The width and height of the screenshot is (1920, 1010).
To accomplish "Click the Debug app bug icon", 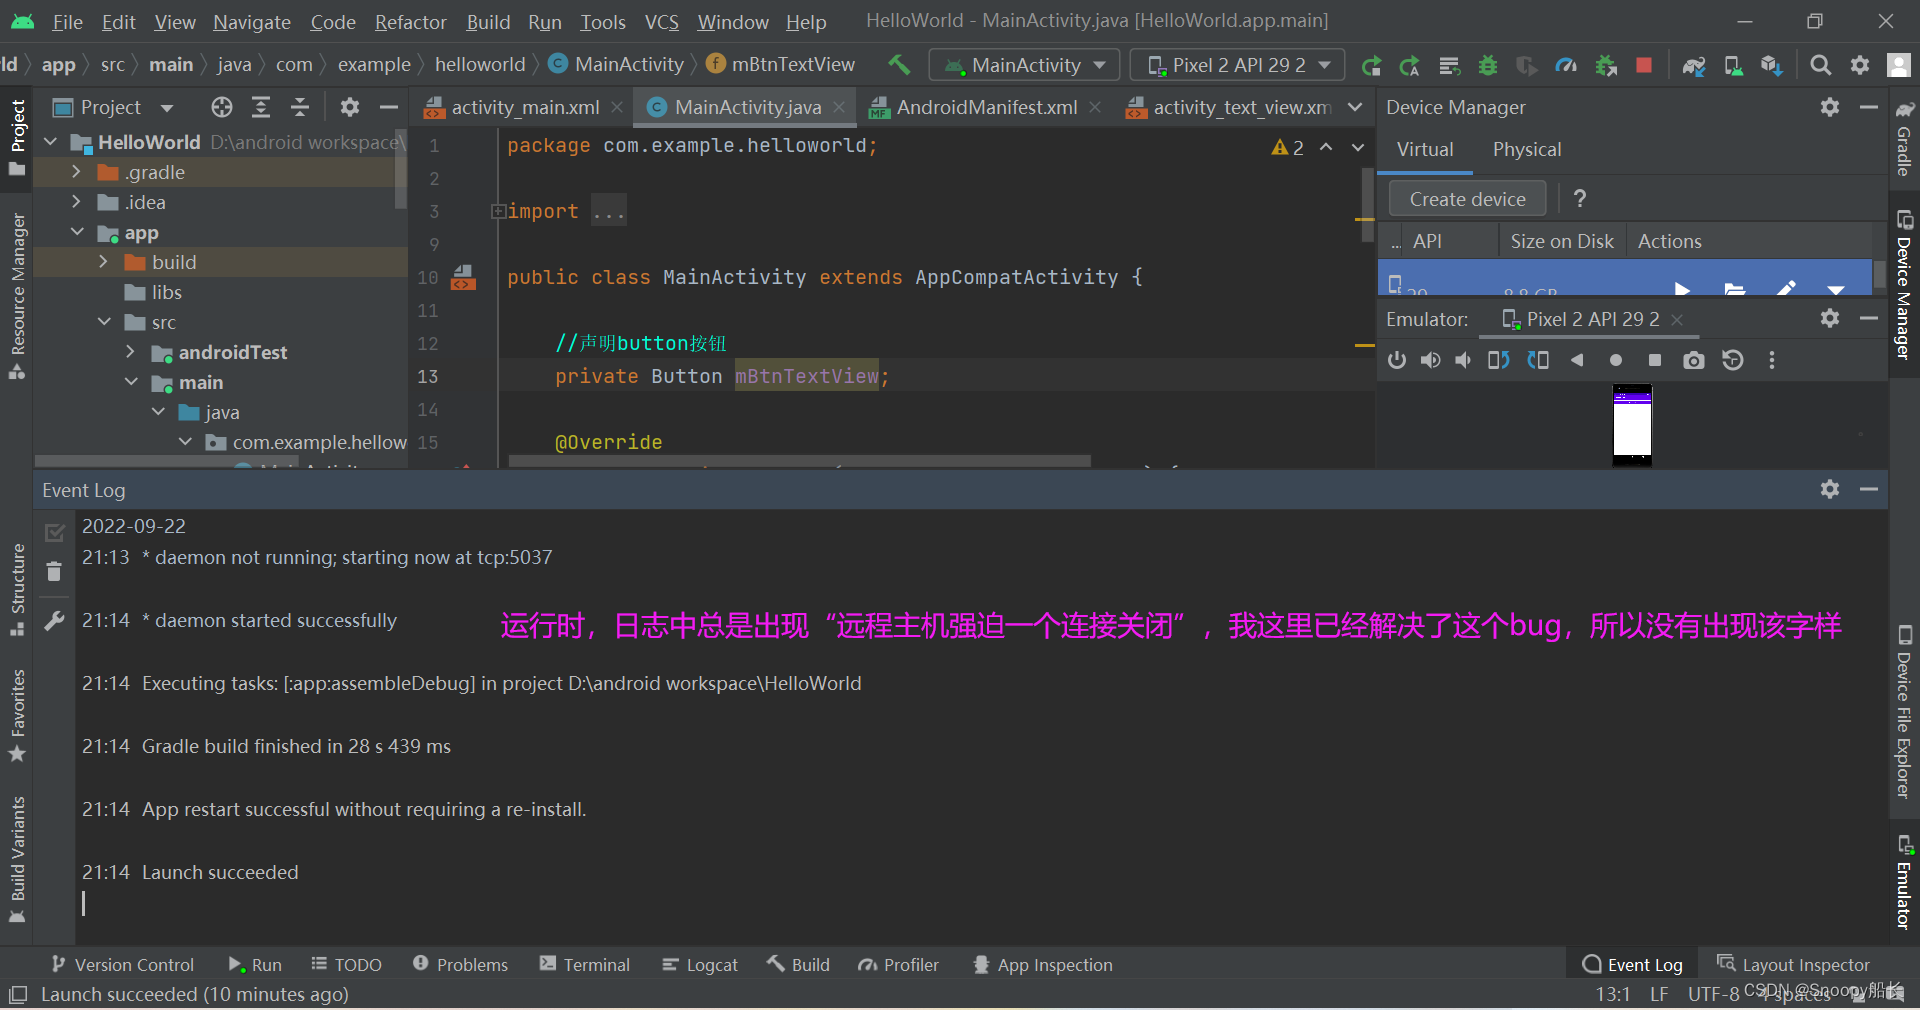I will point(1488,65).
